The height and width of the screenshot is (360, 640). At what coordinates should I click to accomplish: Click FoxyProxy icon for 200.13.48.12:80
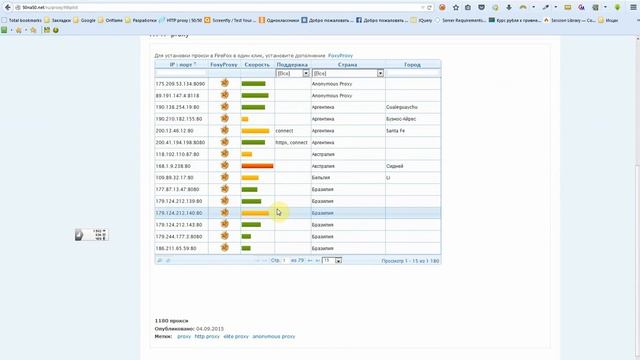point(224,130)
